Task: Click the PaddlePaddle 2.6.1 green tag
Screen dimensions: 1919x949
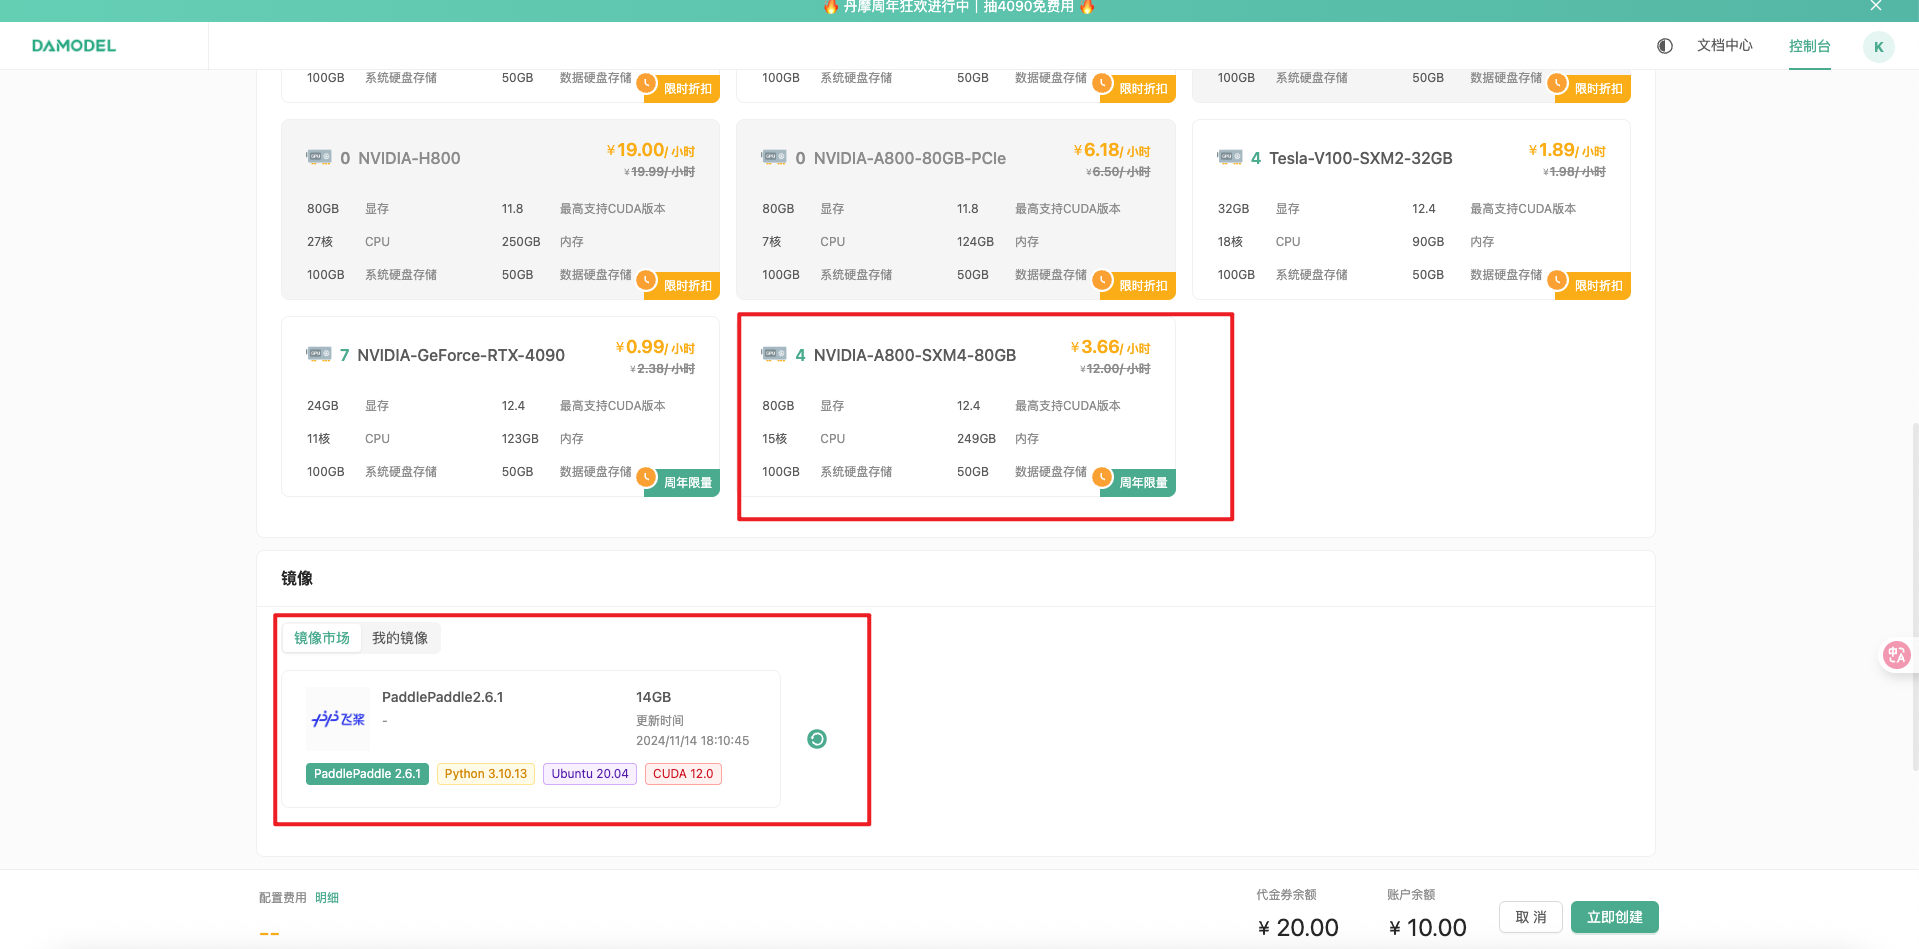Action: coord(367,774)
